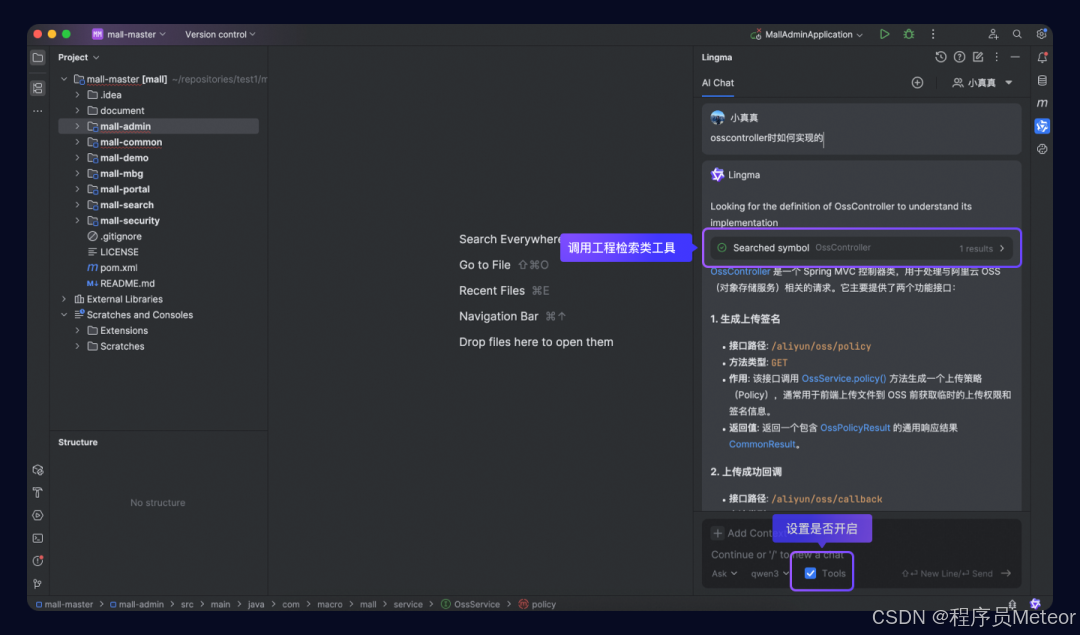Start a new AI chat with plus icon
The image size is (1080, 635).
pos(917,83)
